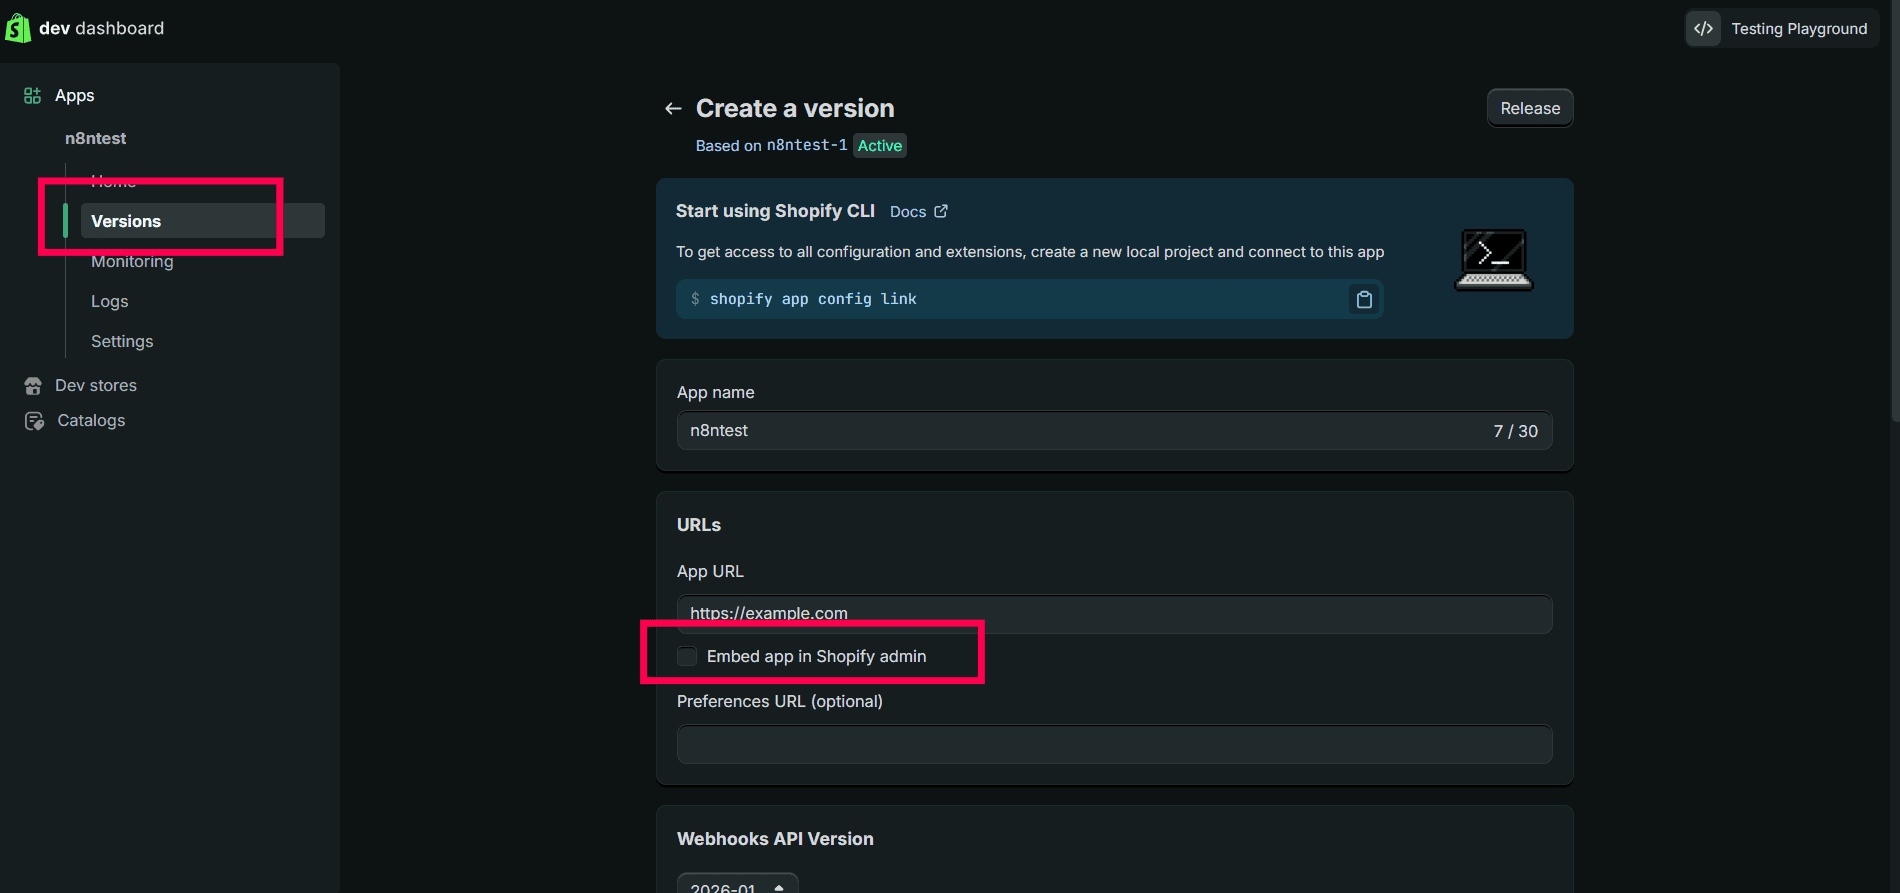This screenshot has width=1900, height=893.
Task: Open the Versions sidebar item
Action: (x=126, y=221)
